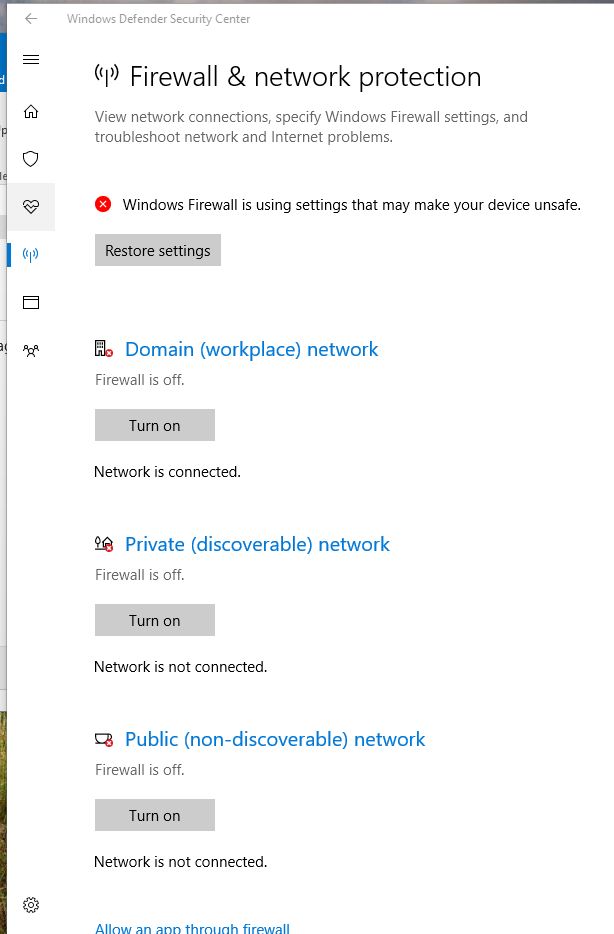Click 'Firewall & network protection' heading
This screenshot has height=934, width=614.
[306, 77]
